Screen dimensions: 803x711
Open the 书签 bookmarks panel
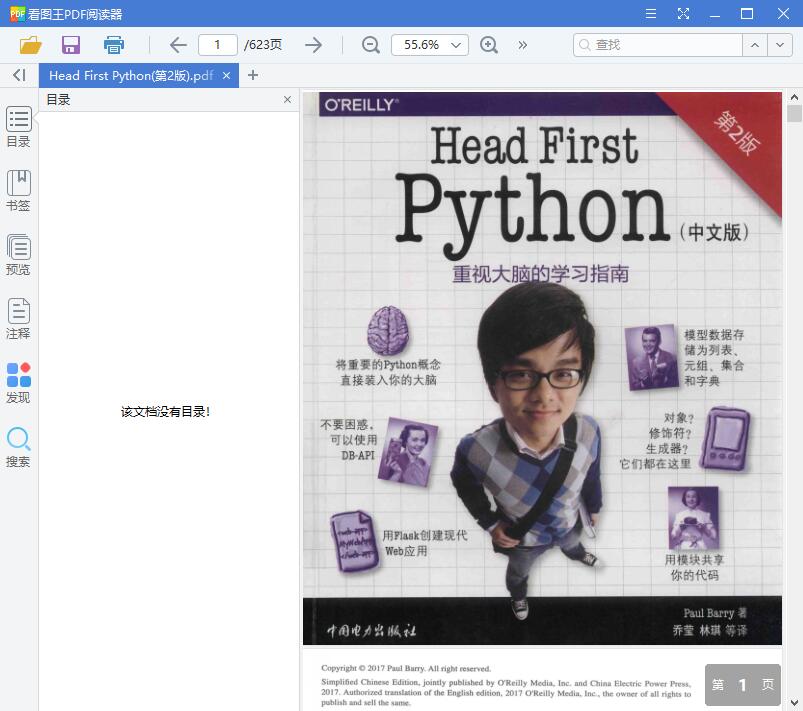click(x=18, y=191)
